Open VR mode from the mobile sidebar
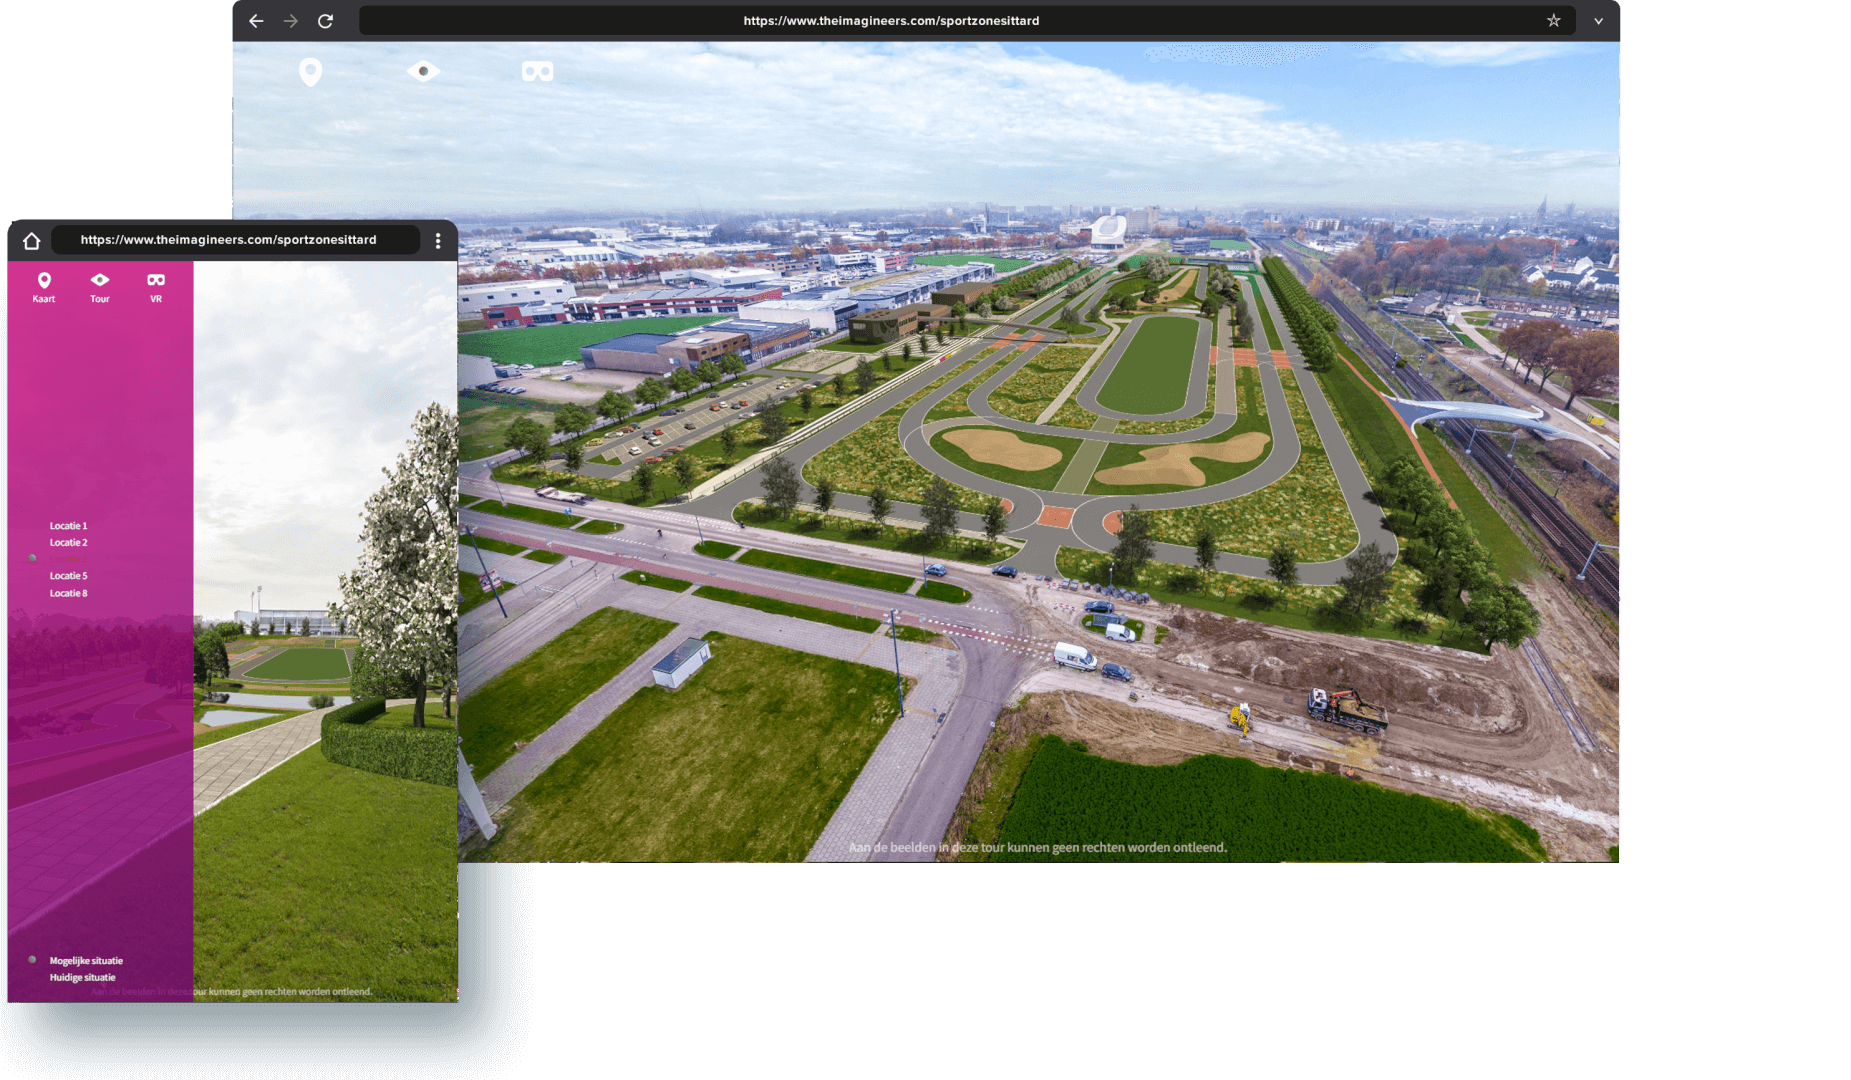Image resolution: width=1851 pixels, height=1080 pixels. click(155, 287)
